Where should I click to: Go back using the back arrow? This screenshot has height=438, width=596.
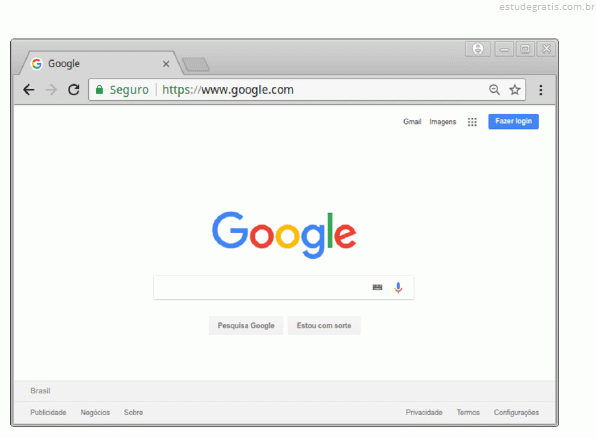tap(29, 90)
